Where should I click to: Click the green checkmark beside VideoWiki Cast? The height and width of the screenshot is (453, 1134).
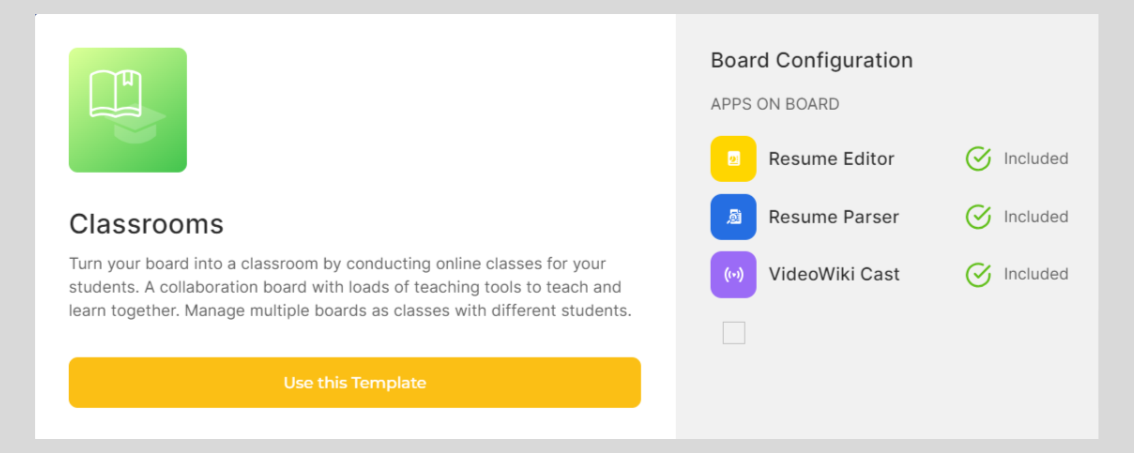click(978, 274)
